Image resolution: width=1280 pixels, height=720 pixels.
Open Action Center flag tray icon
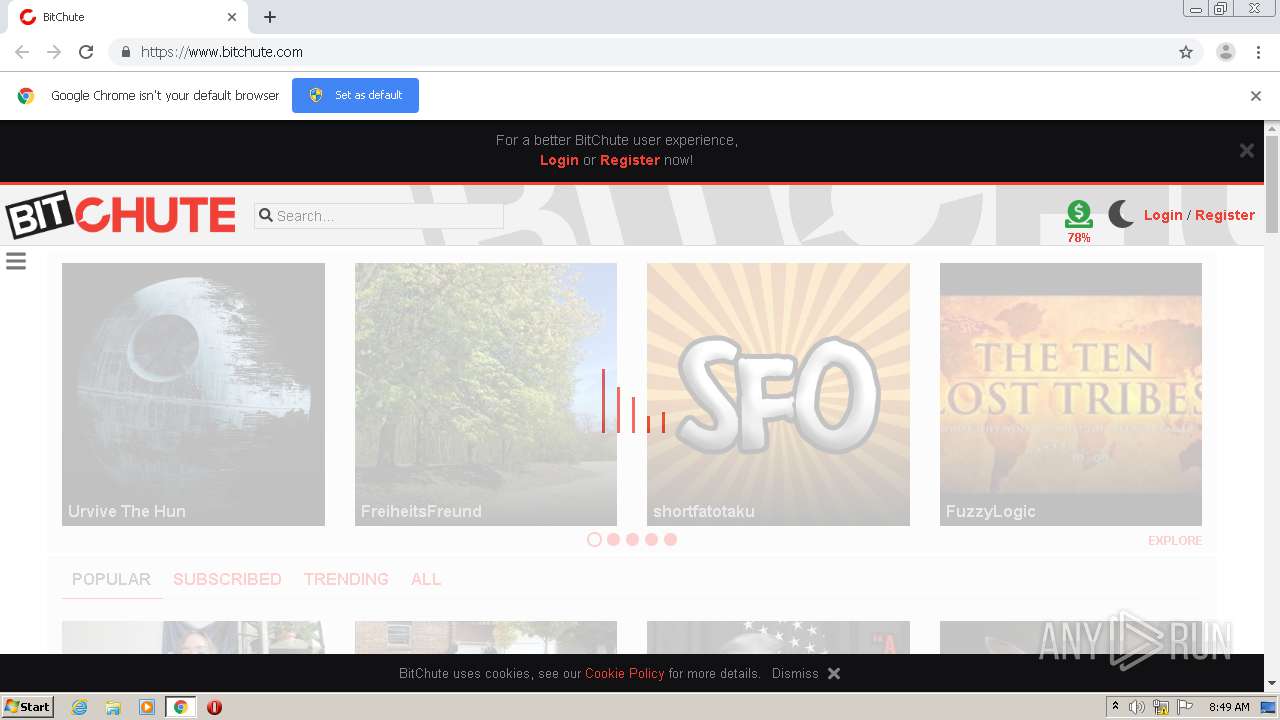[x=1186, y=707]
